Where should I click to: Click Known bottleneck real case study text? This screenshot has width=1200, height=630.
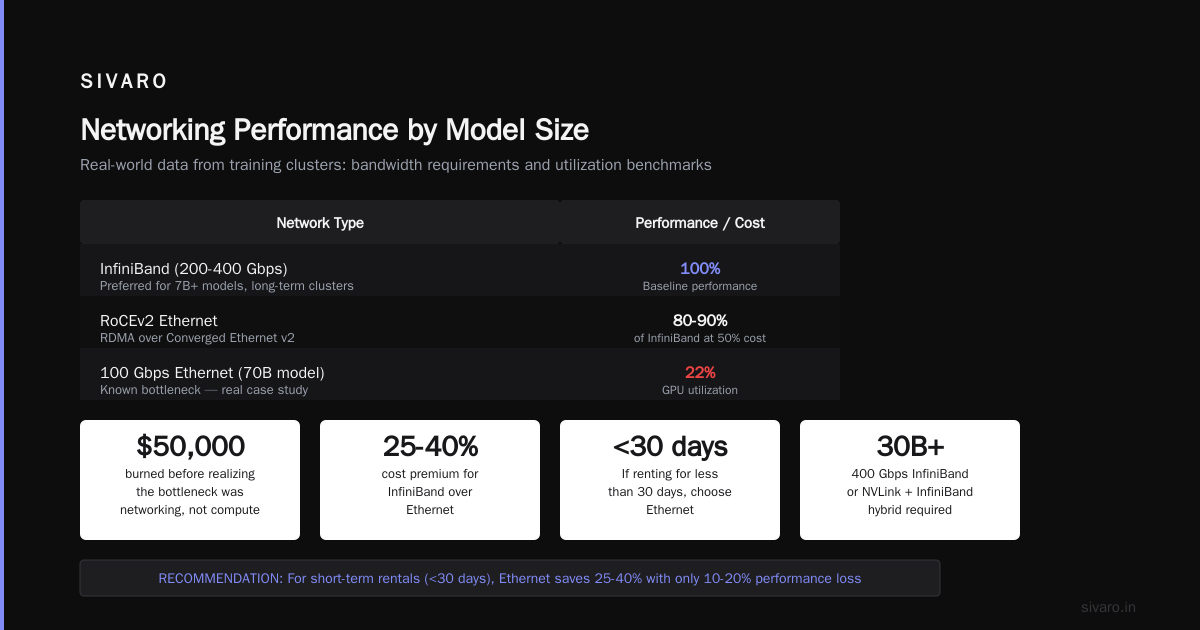[x=204, y=390]
